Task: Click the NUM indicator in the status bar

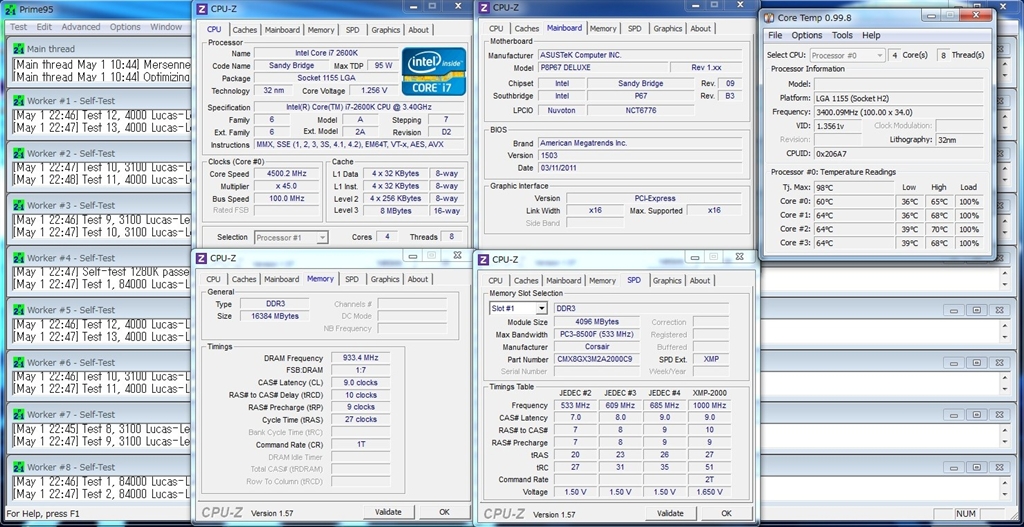Action: pyautogui.click(x=967, y=514)
